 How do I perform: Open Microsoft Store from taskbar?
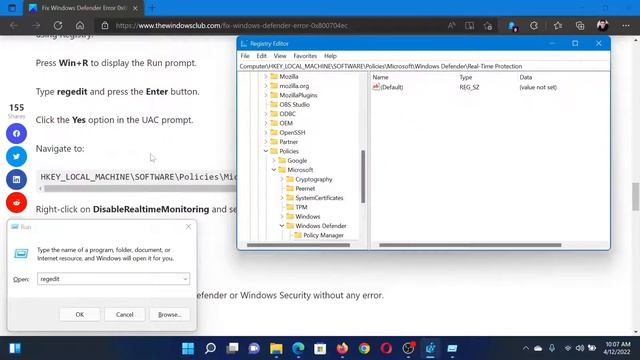[x=320, y=348]
